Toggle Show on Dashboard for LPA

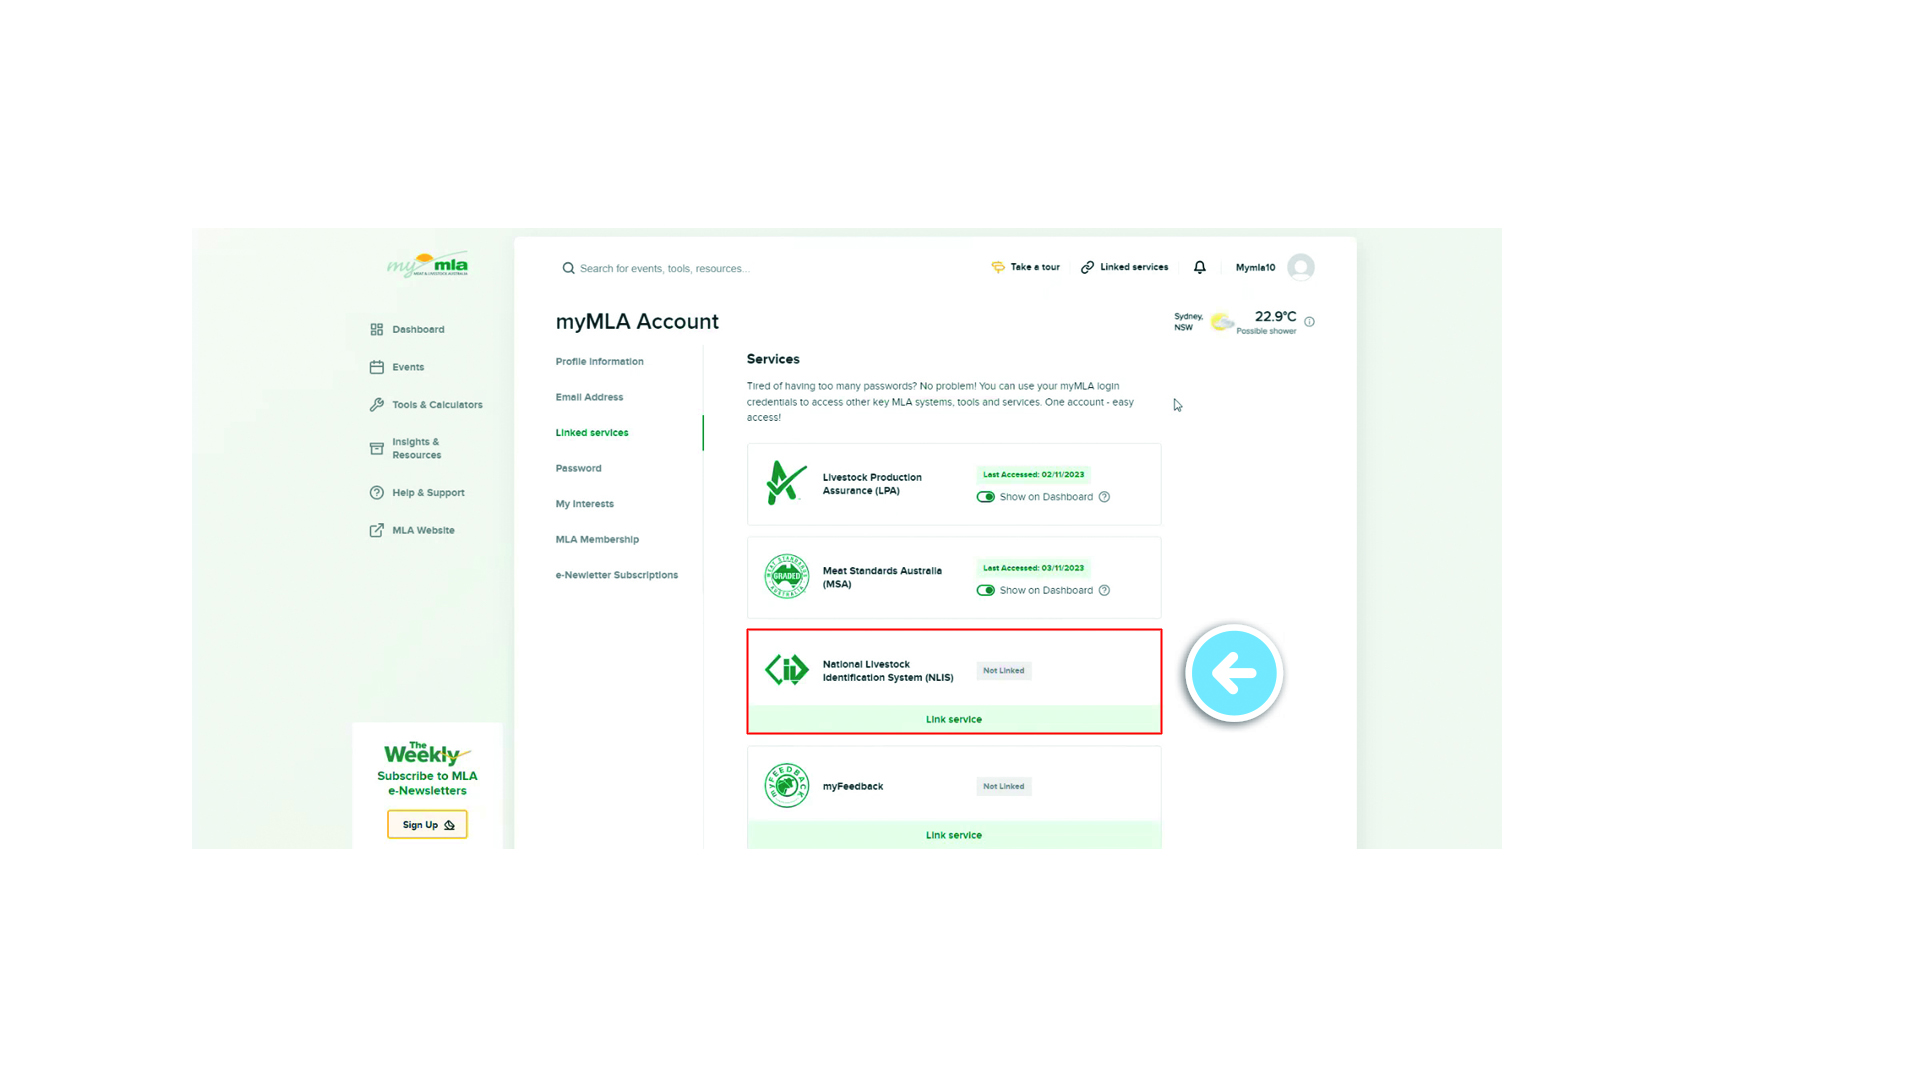pos(986,497)
